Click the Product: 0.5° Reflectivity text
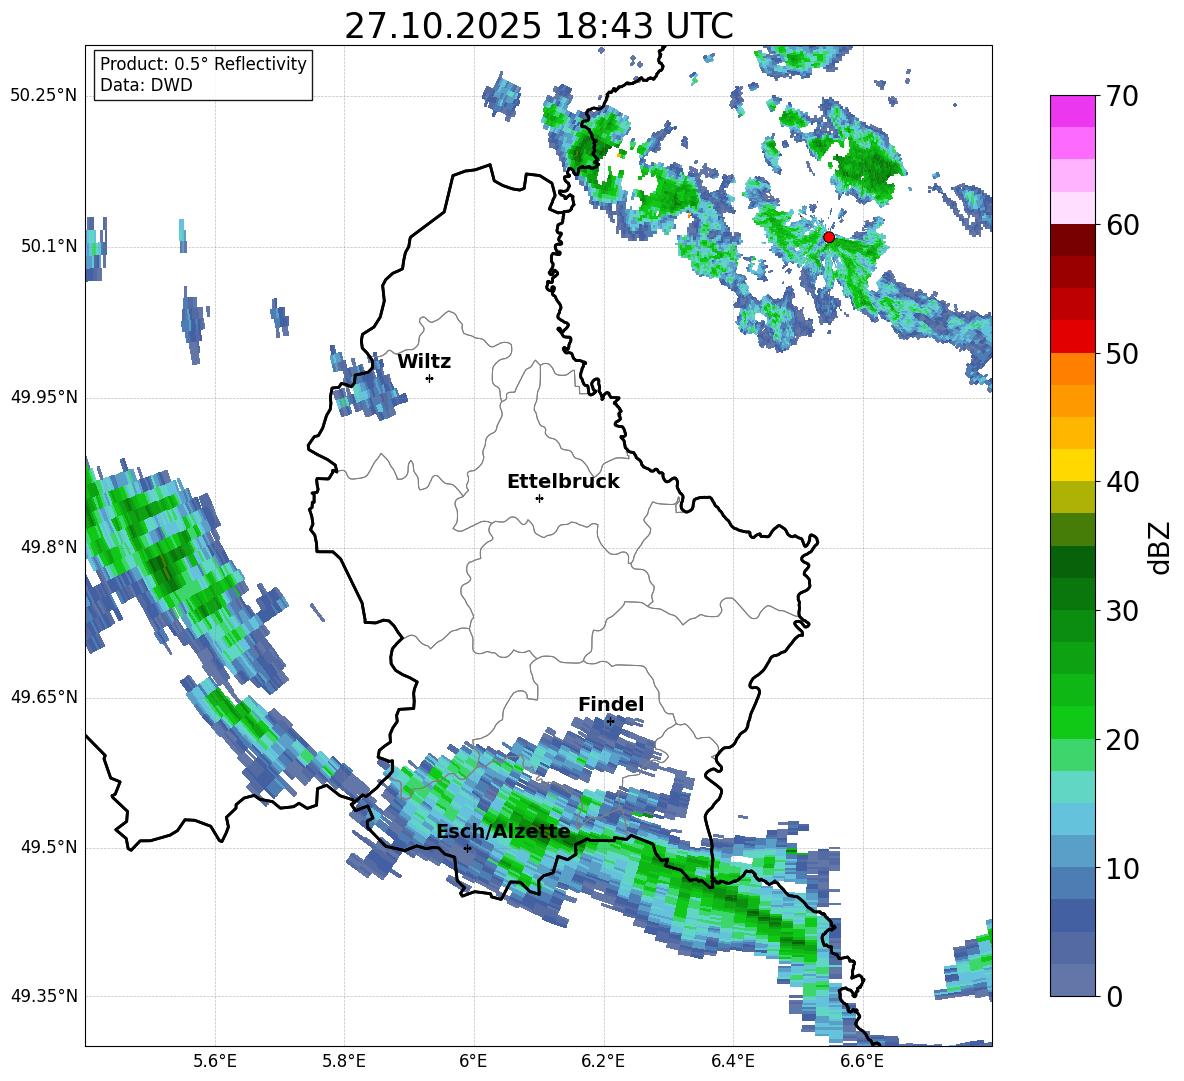Image resolution: width=1184 pixels, height=1081 pixels. (203, 64)
